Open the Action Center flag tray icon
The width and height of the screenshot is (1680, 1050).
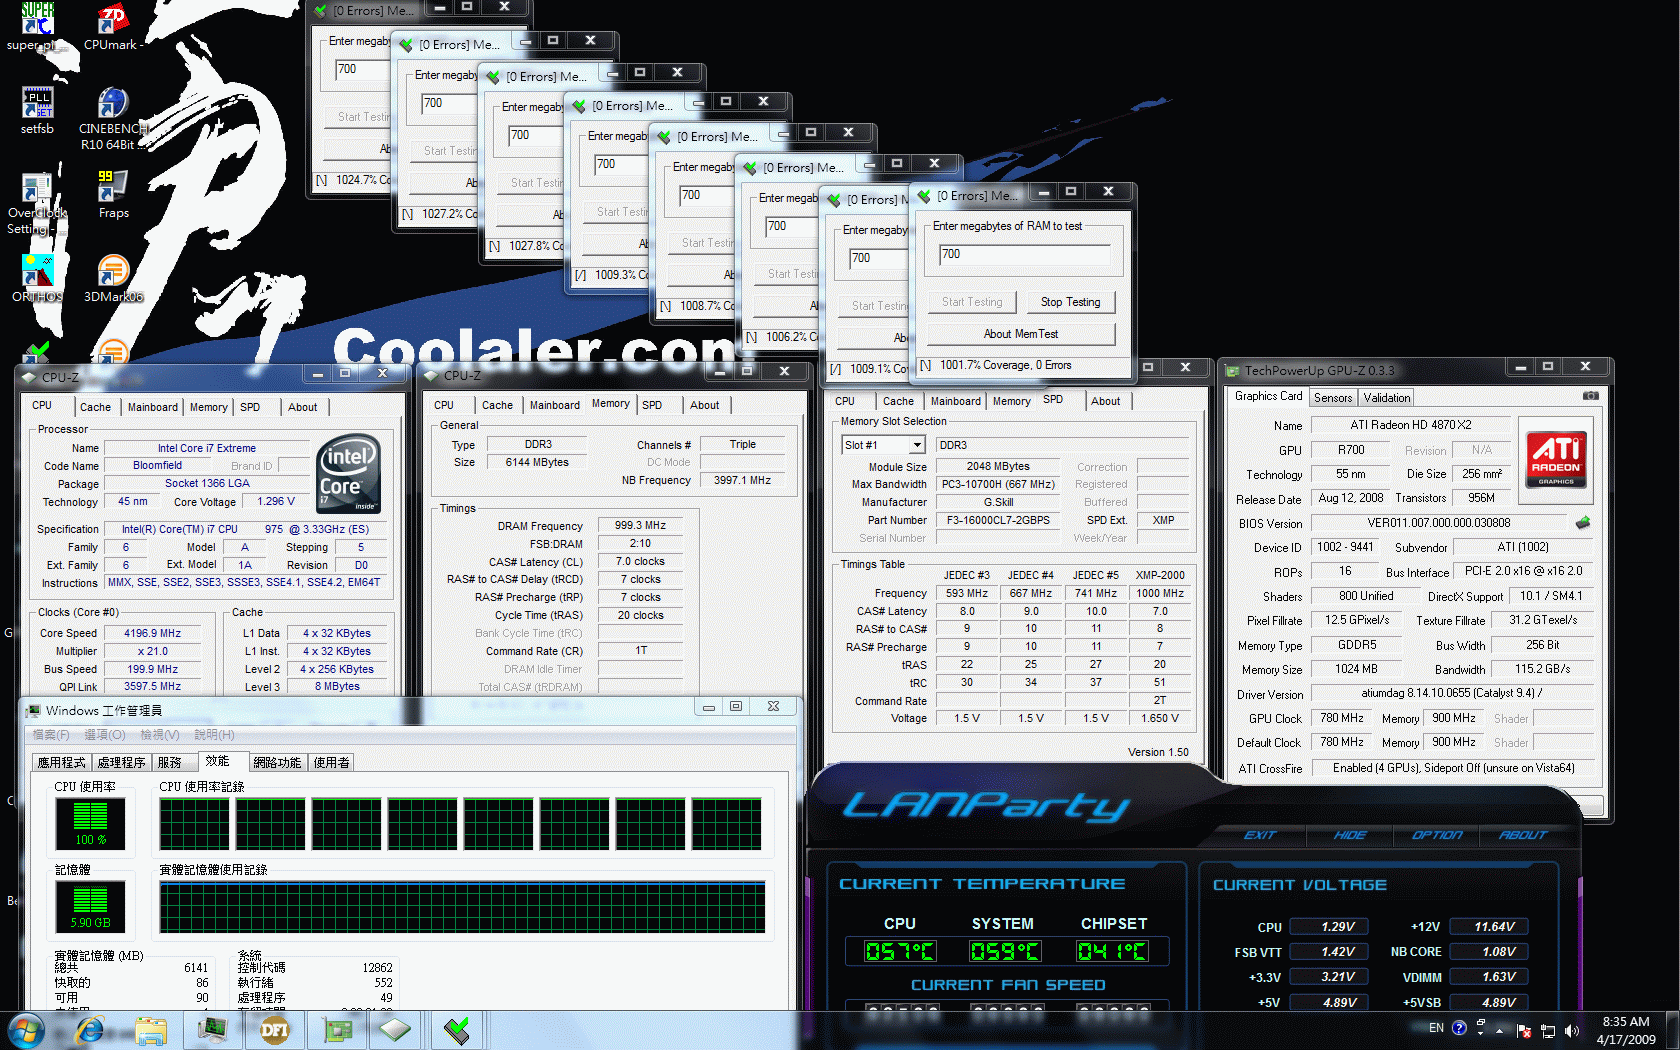[x=1524, y=1030]
